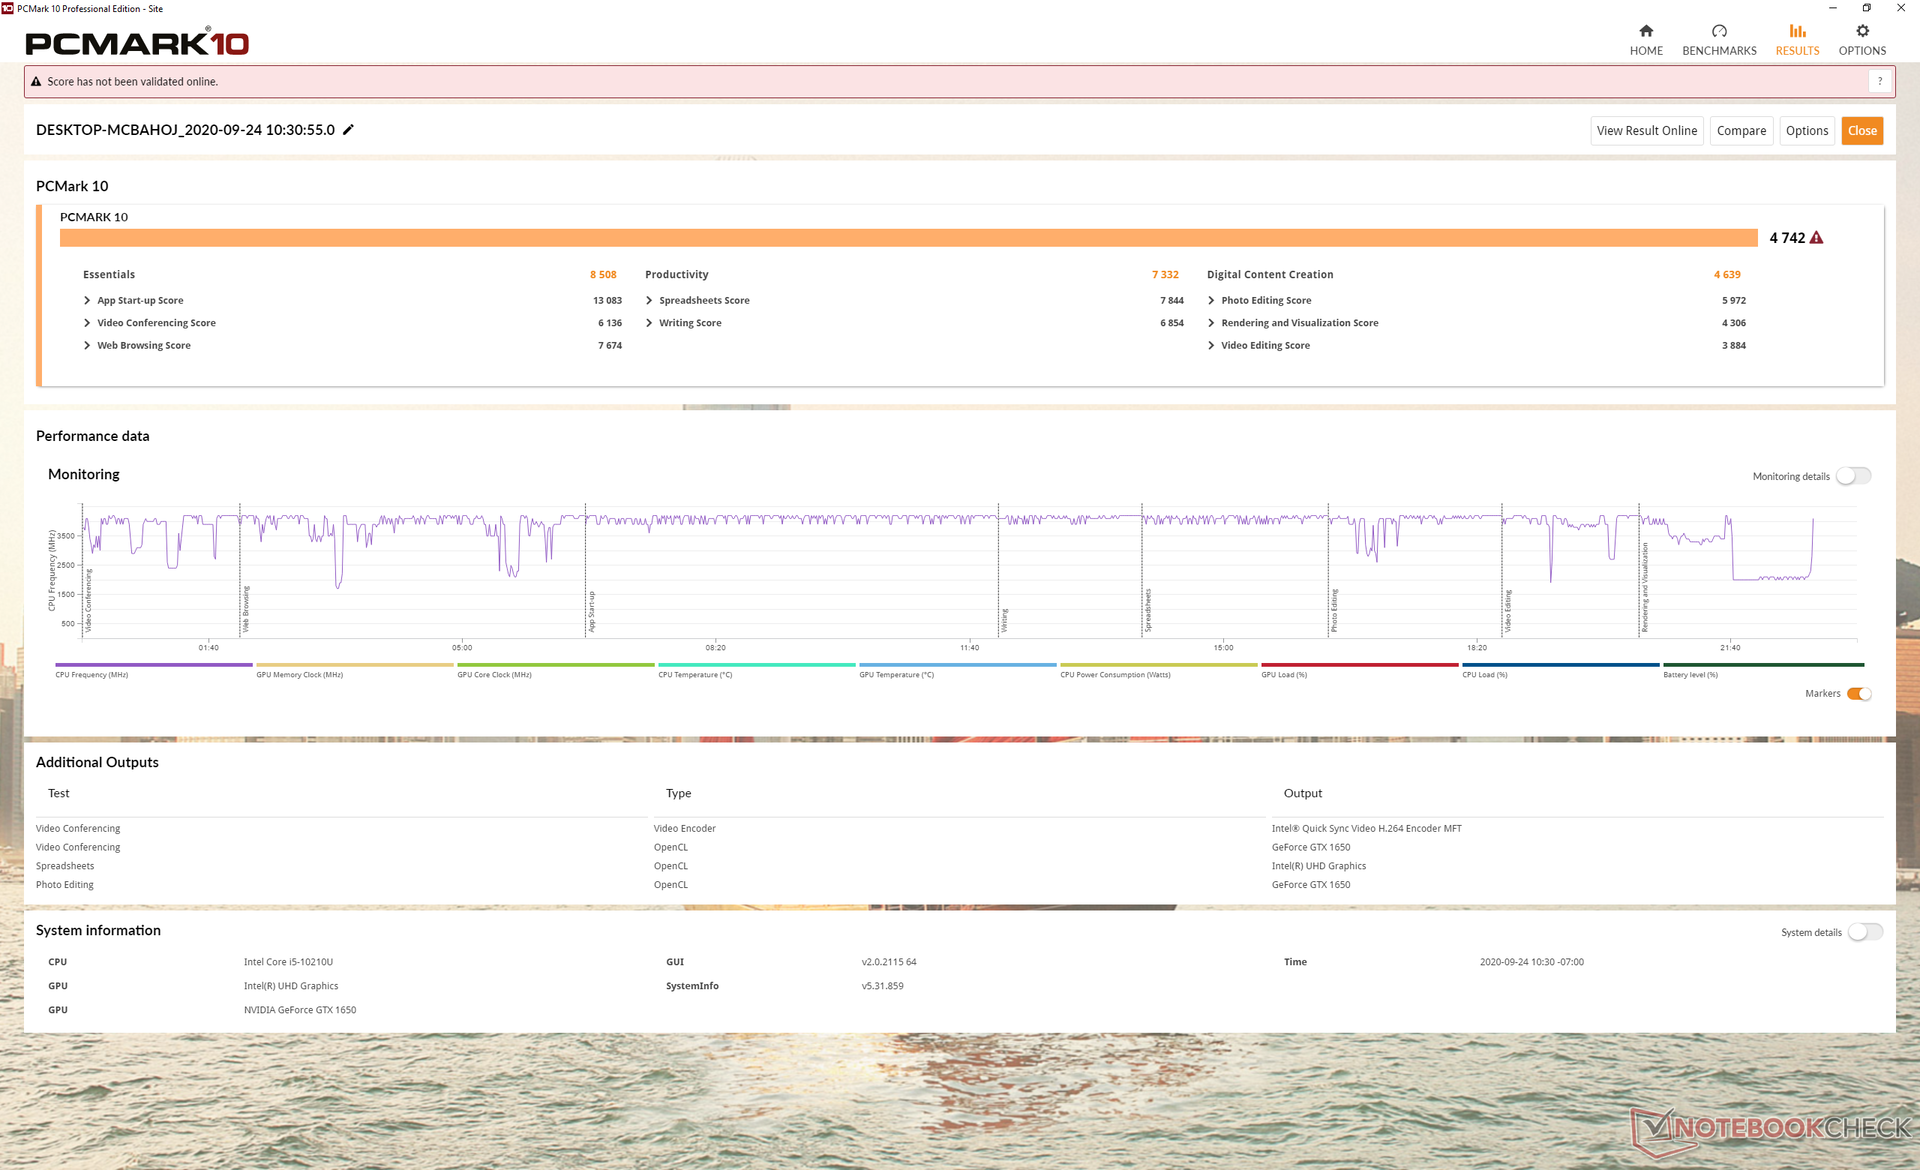
Task: Toggle the System details switch
Action: click(x=1865, y=932)
